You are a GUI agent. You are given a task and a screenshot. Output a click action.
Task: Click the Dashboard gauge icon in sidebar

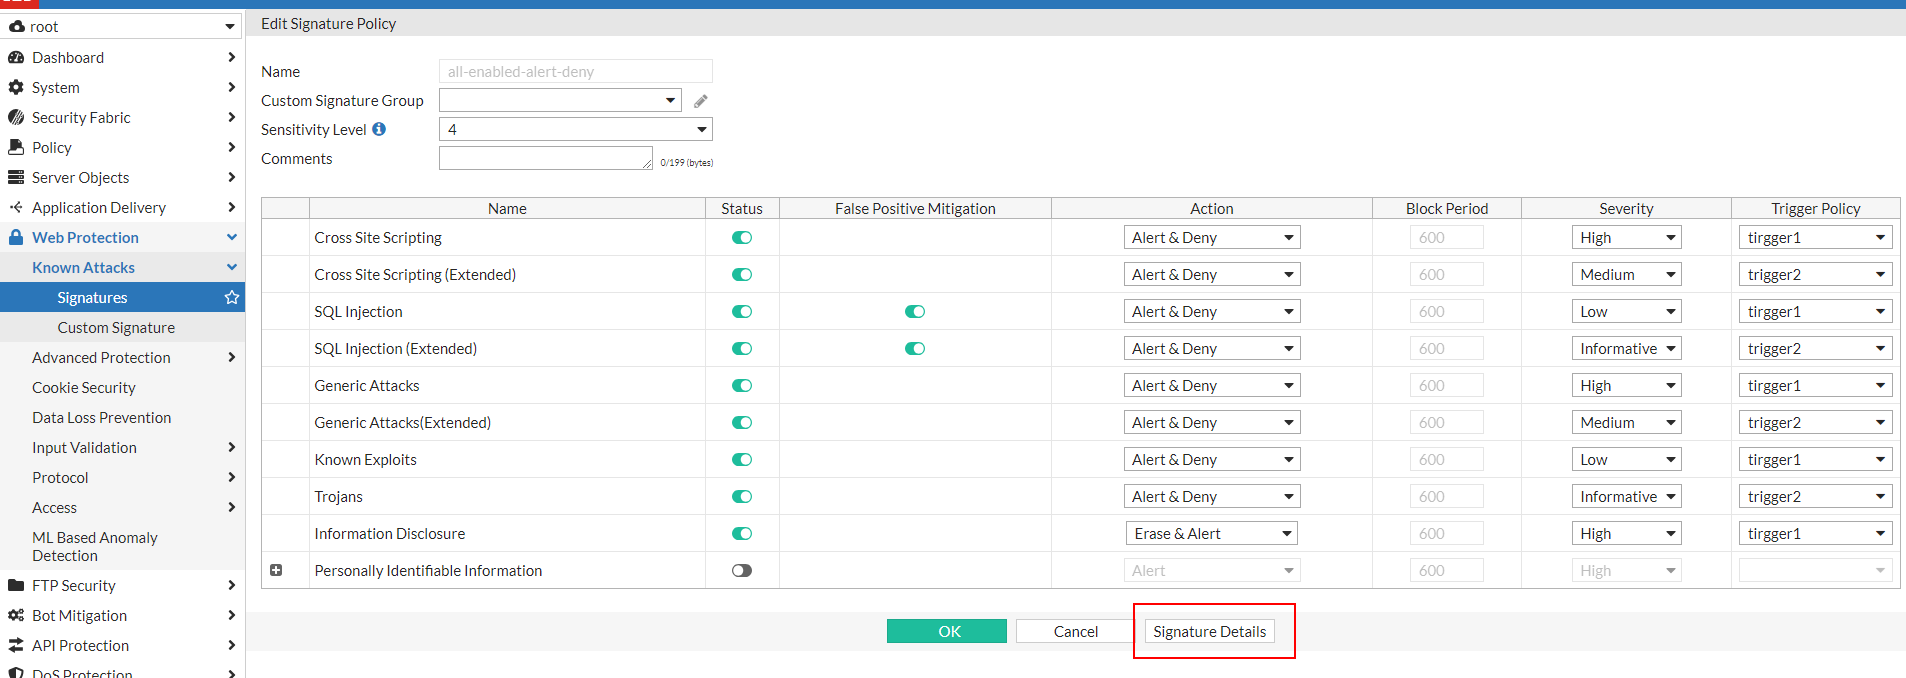(16, 57)
